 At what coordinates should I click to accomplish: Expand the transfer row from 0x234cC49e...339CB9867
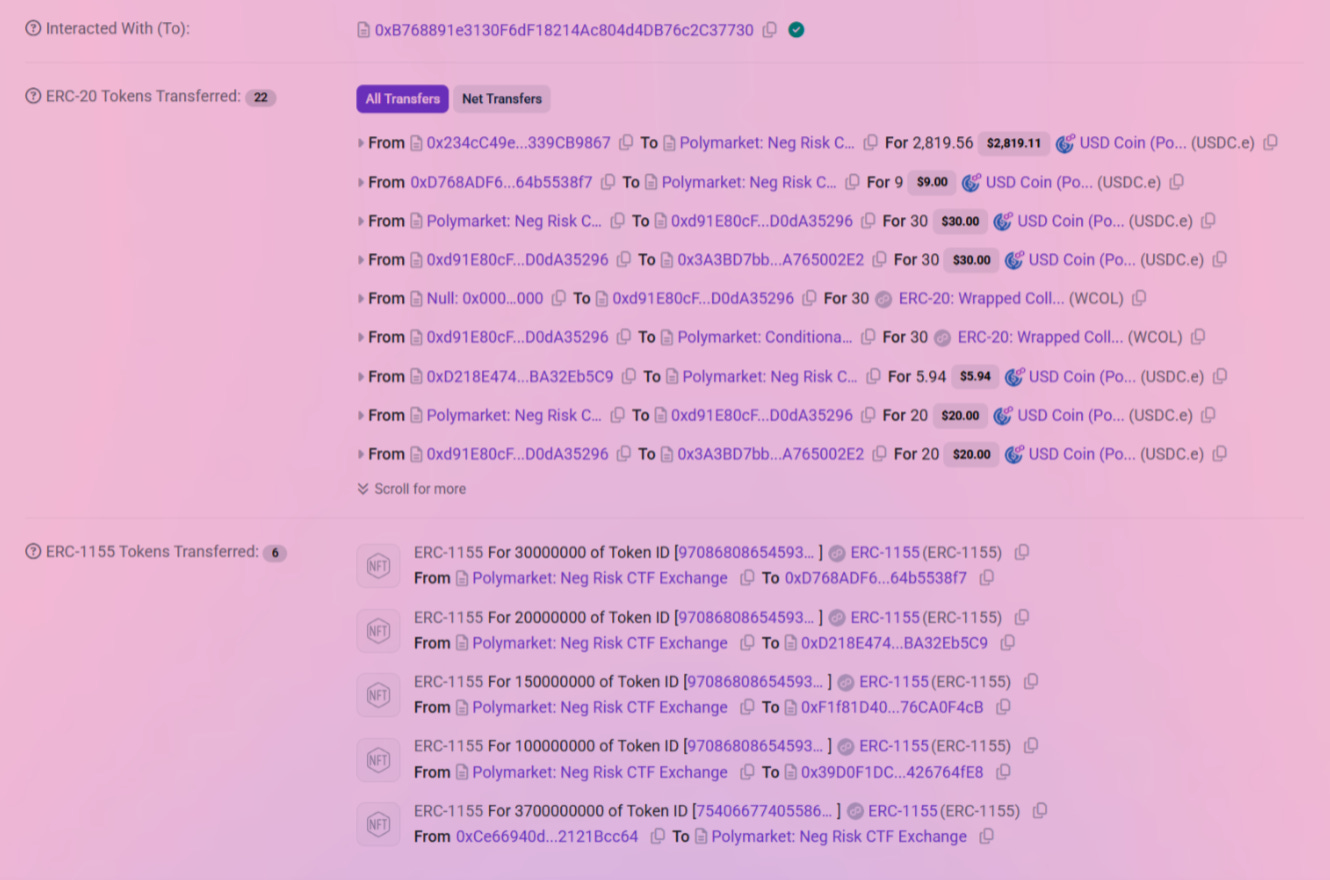point(361,143)
